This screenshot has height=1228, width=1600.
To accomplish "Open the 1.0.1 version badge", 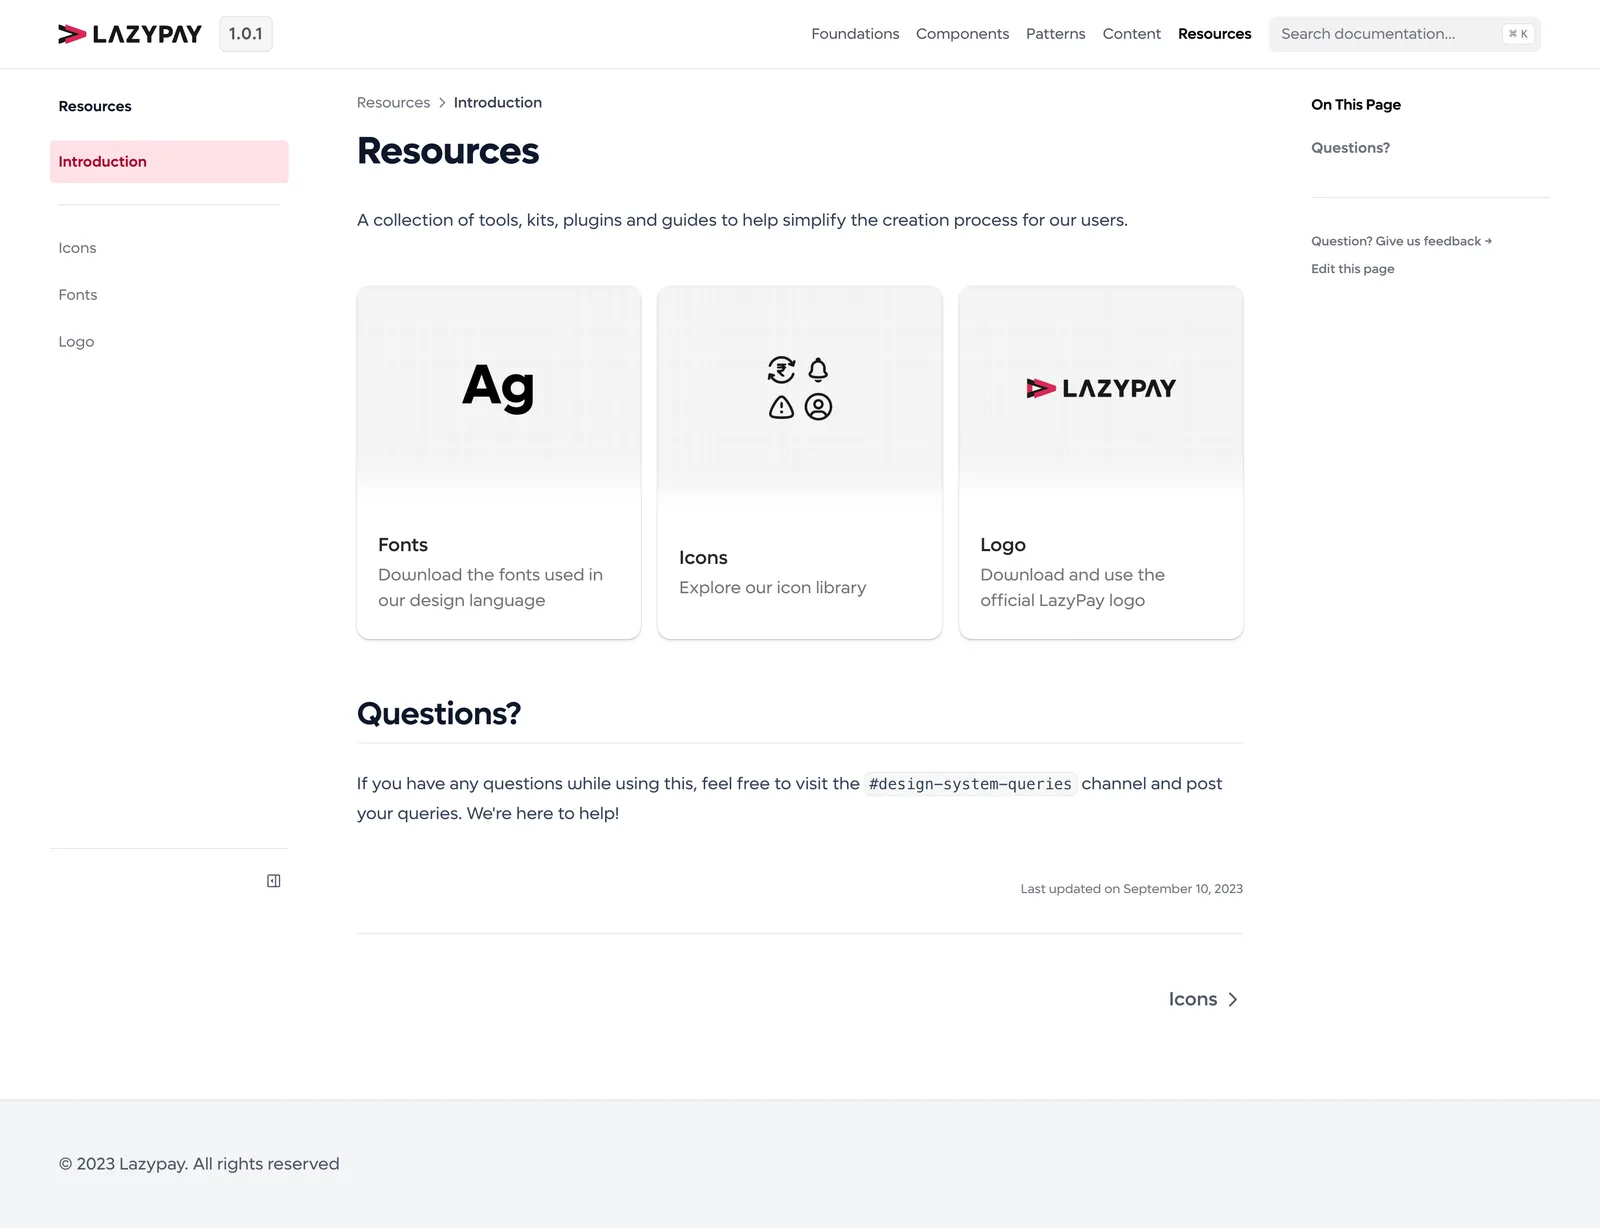I will pyautogui.click(x=245, y=34).
